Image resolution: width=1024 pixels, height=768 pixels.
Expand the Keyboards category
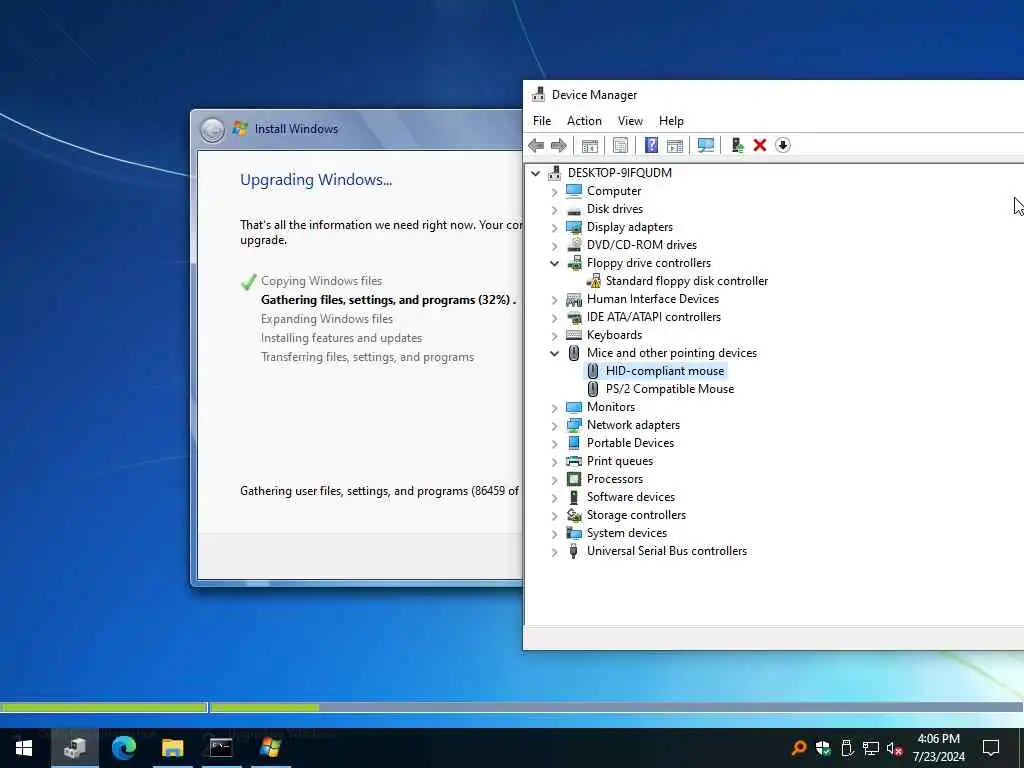(554, 336)
